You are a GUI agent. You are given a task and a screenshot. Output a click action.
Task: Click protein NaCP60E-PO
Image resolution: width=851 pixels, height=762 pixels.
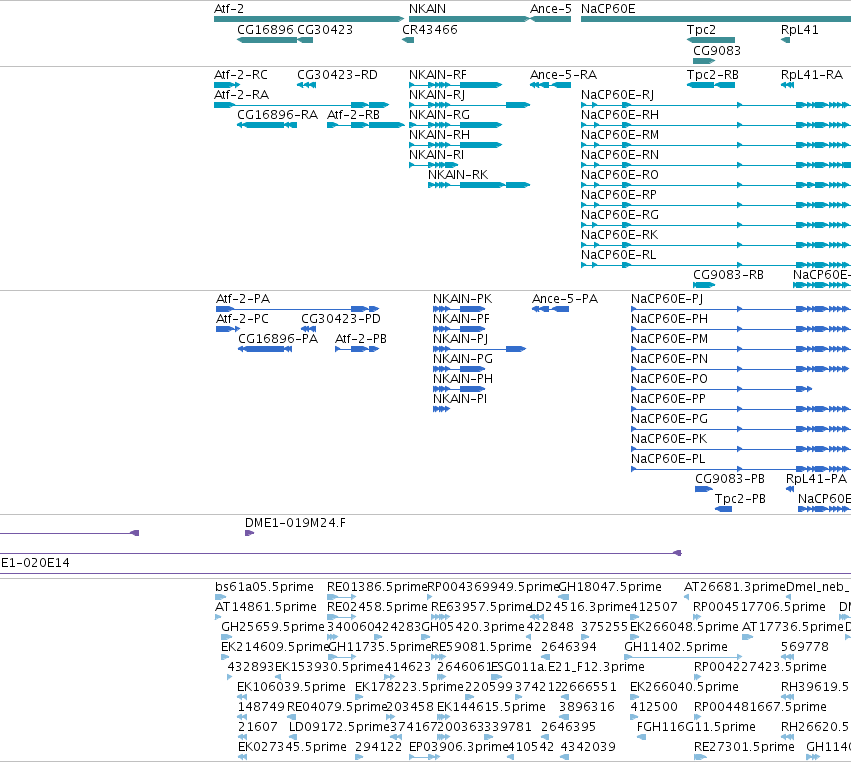721,389
